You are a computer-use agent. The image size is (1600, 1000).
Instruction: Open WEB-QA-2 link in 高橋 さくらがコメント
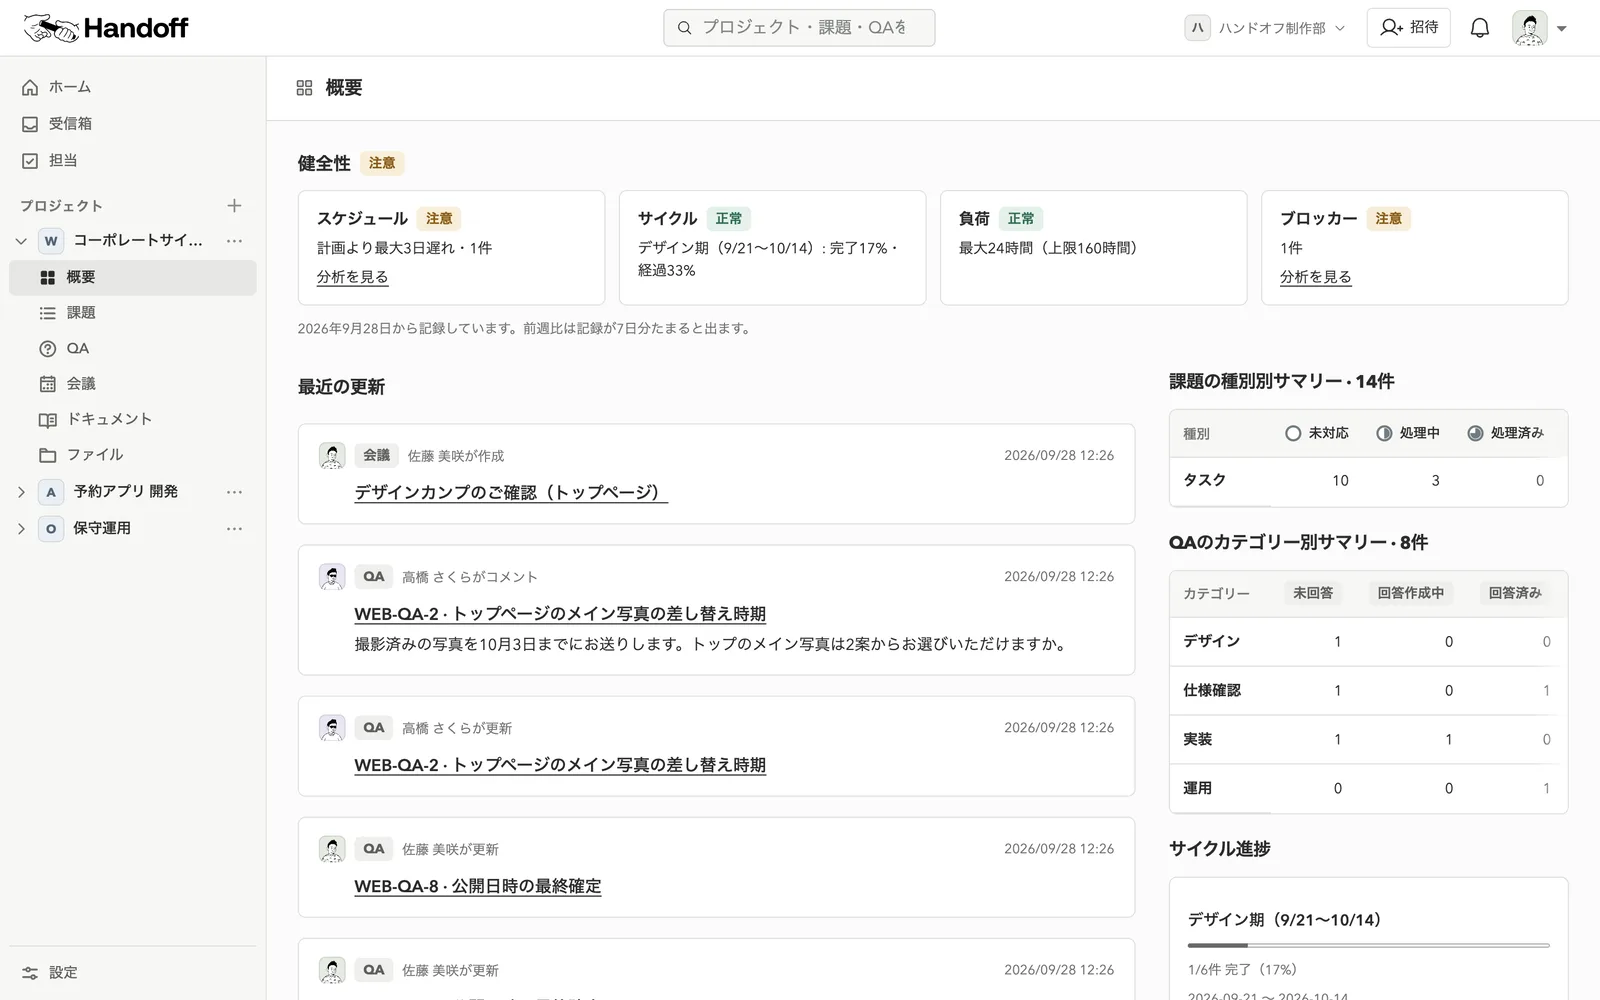click(560, 614)
